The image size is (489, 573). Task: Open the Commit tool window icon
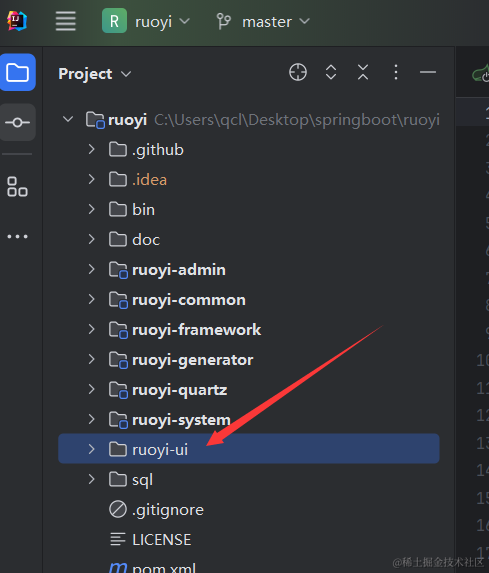(18, 122)
